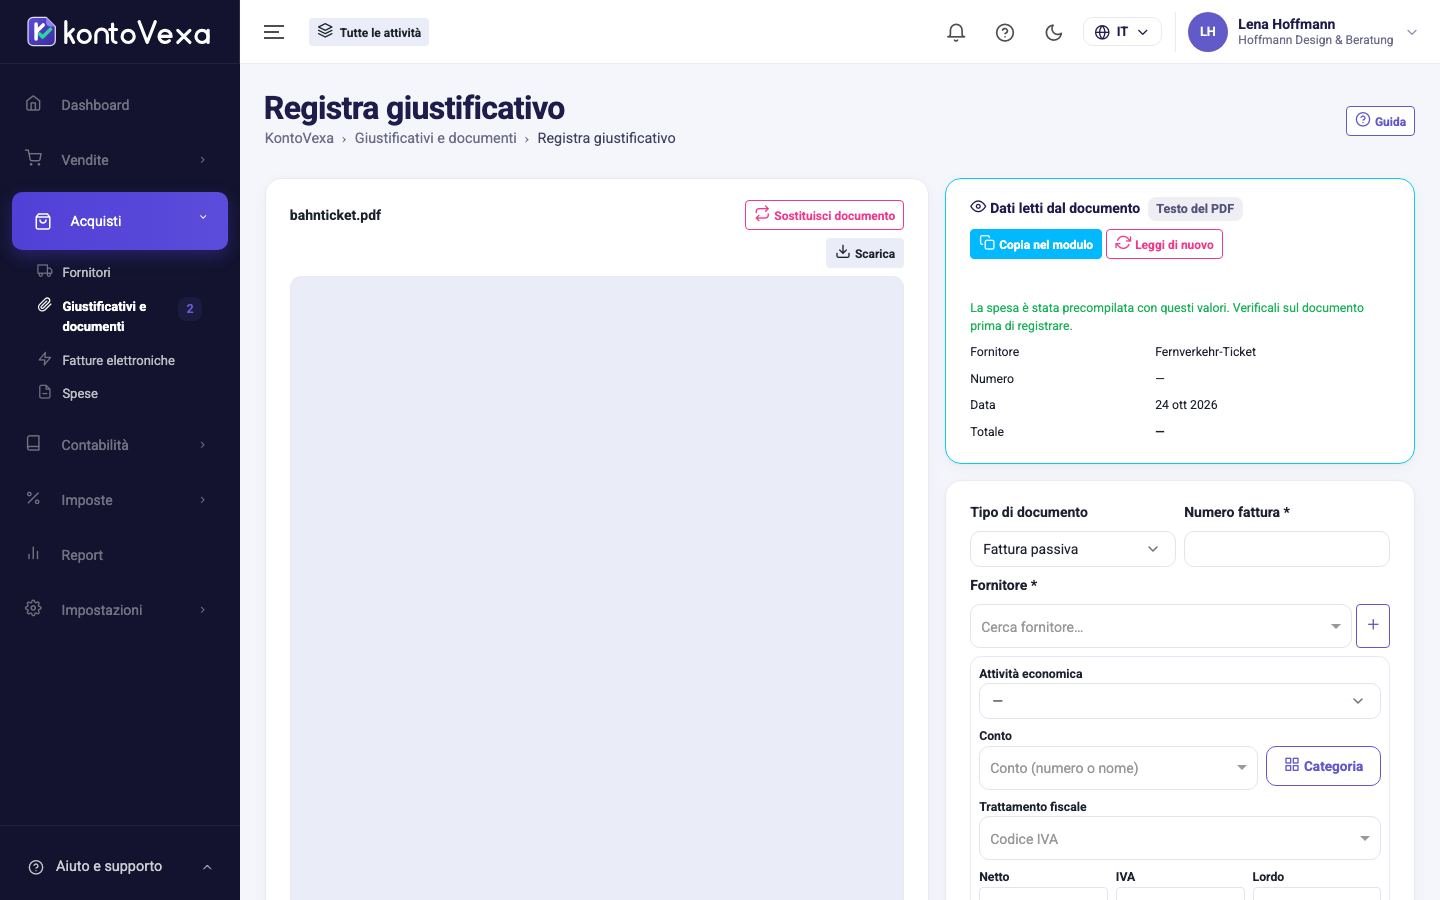Collapse the Acquisti sidebar section
Screen dimensions: 1440x900
tap(120, 221)
